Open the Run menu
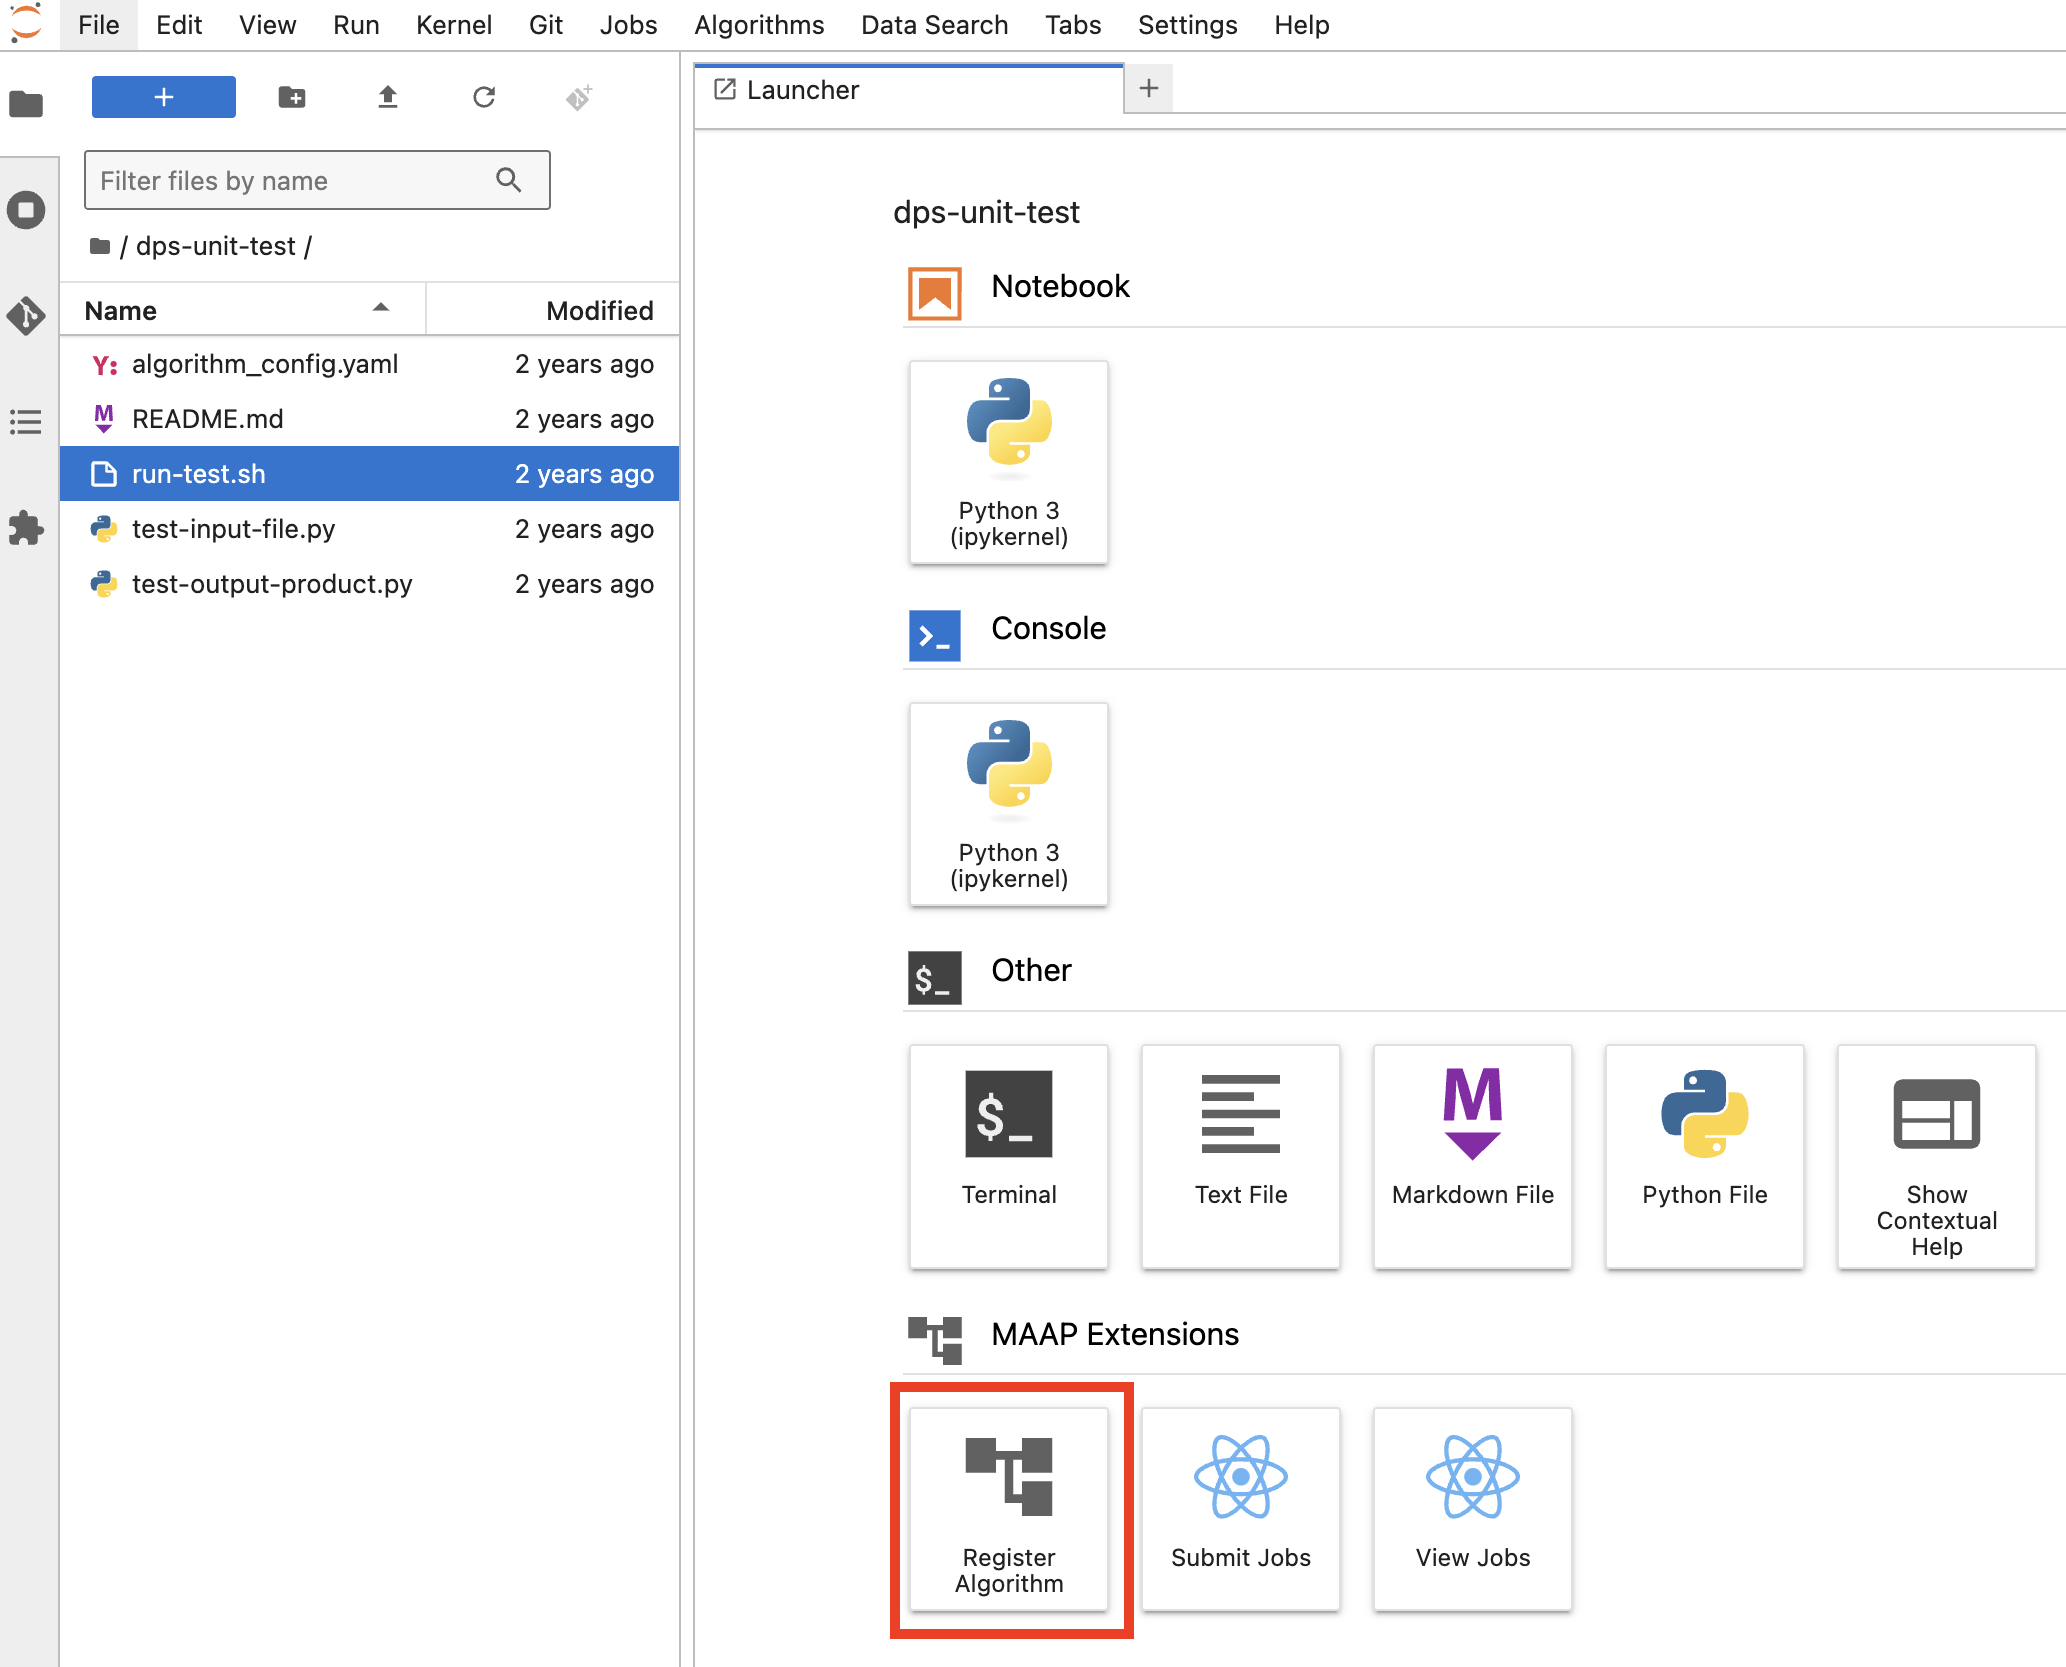Screen dimensions: 2066x1667 356,25
